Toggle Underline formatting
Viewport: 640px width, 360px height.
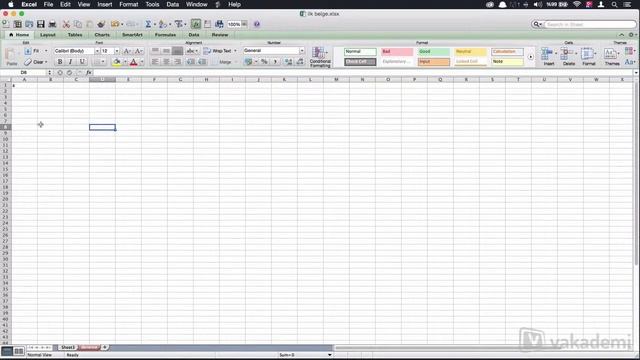pyautogui.click(x=82, y=62)
